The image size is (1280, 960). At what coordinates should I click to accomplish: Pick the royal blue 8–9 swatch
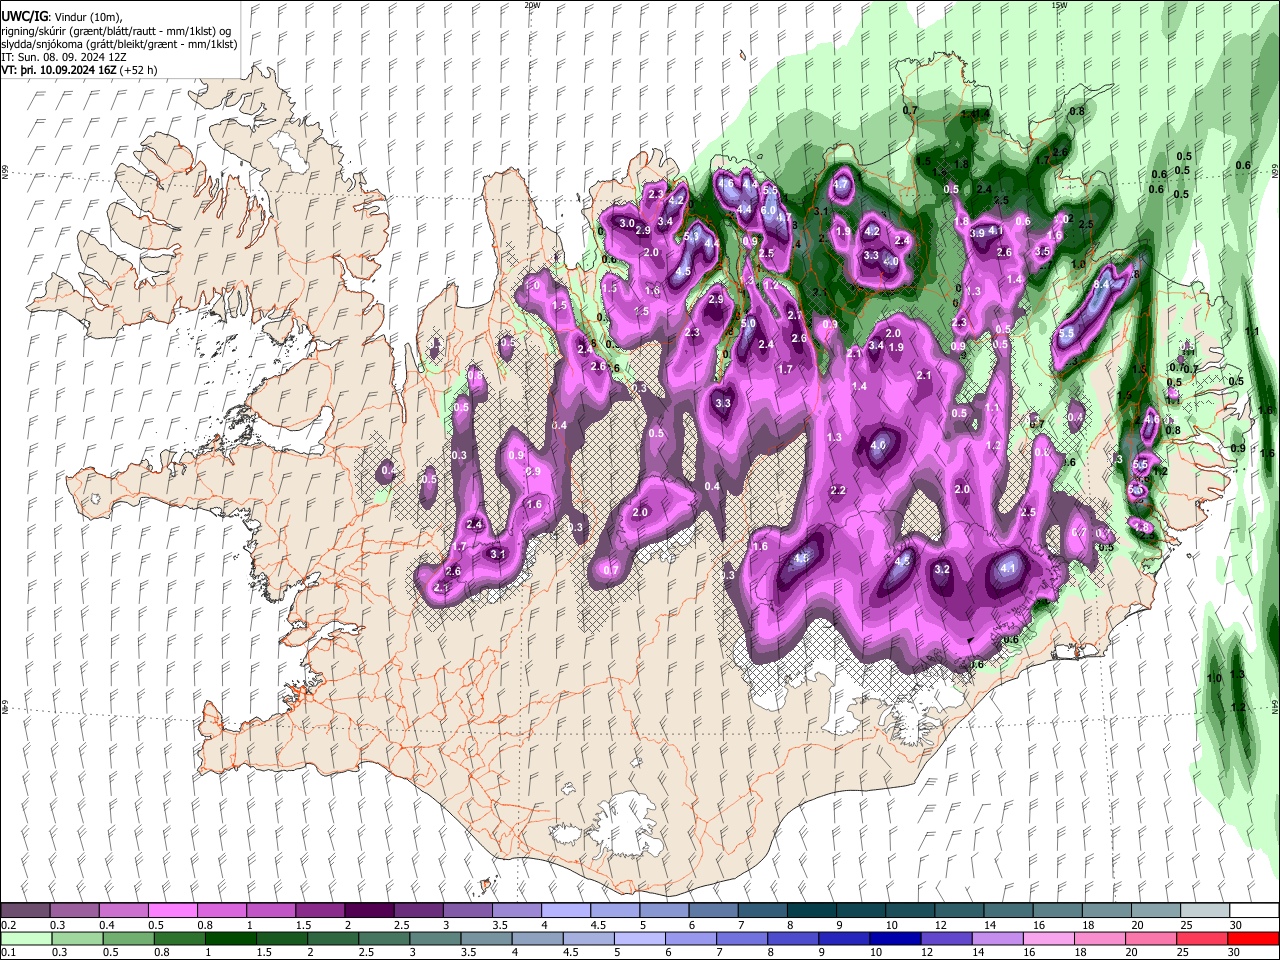(793, 938)
